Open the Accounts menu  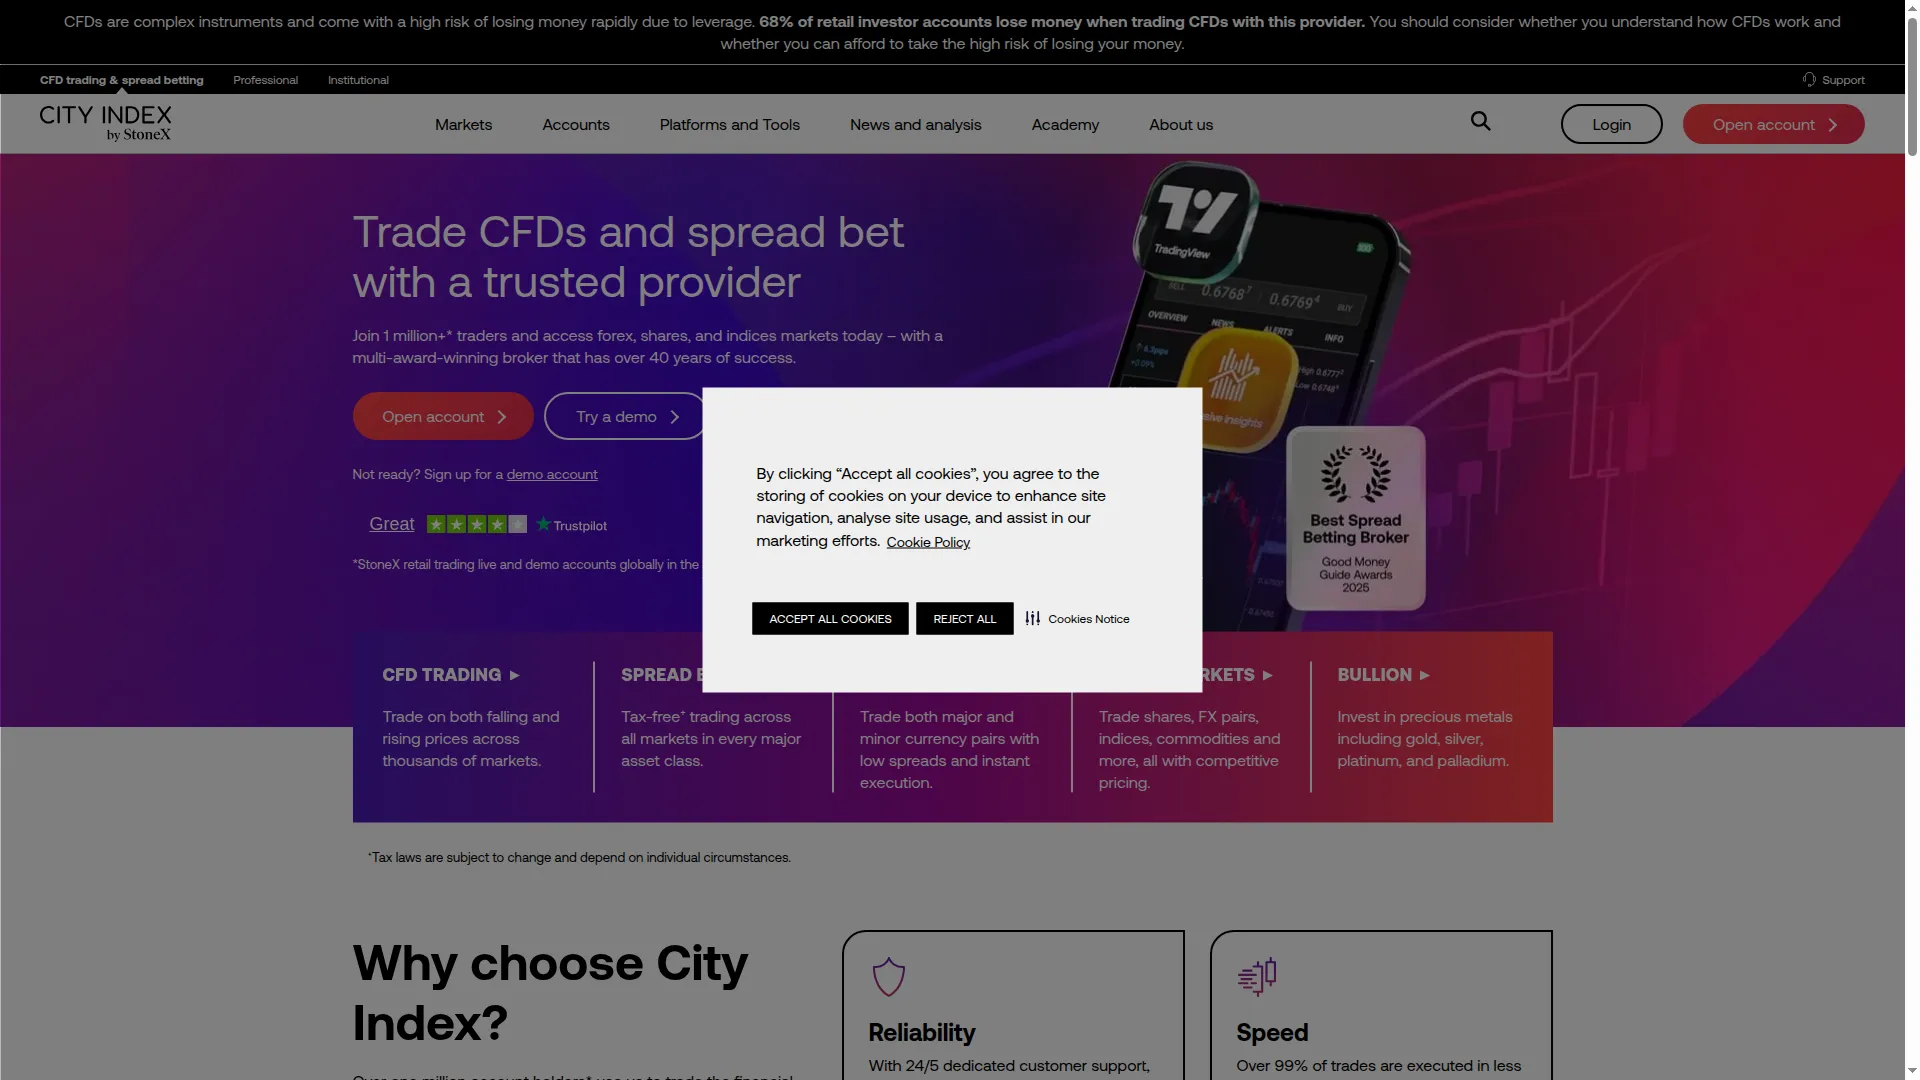576,124
